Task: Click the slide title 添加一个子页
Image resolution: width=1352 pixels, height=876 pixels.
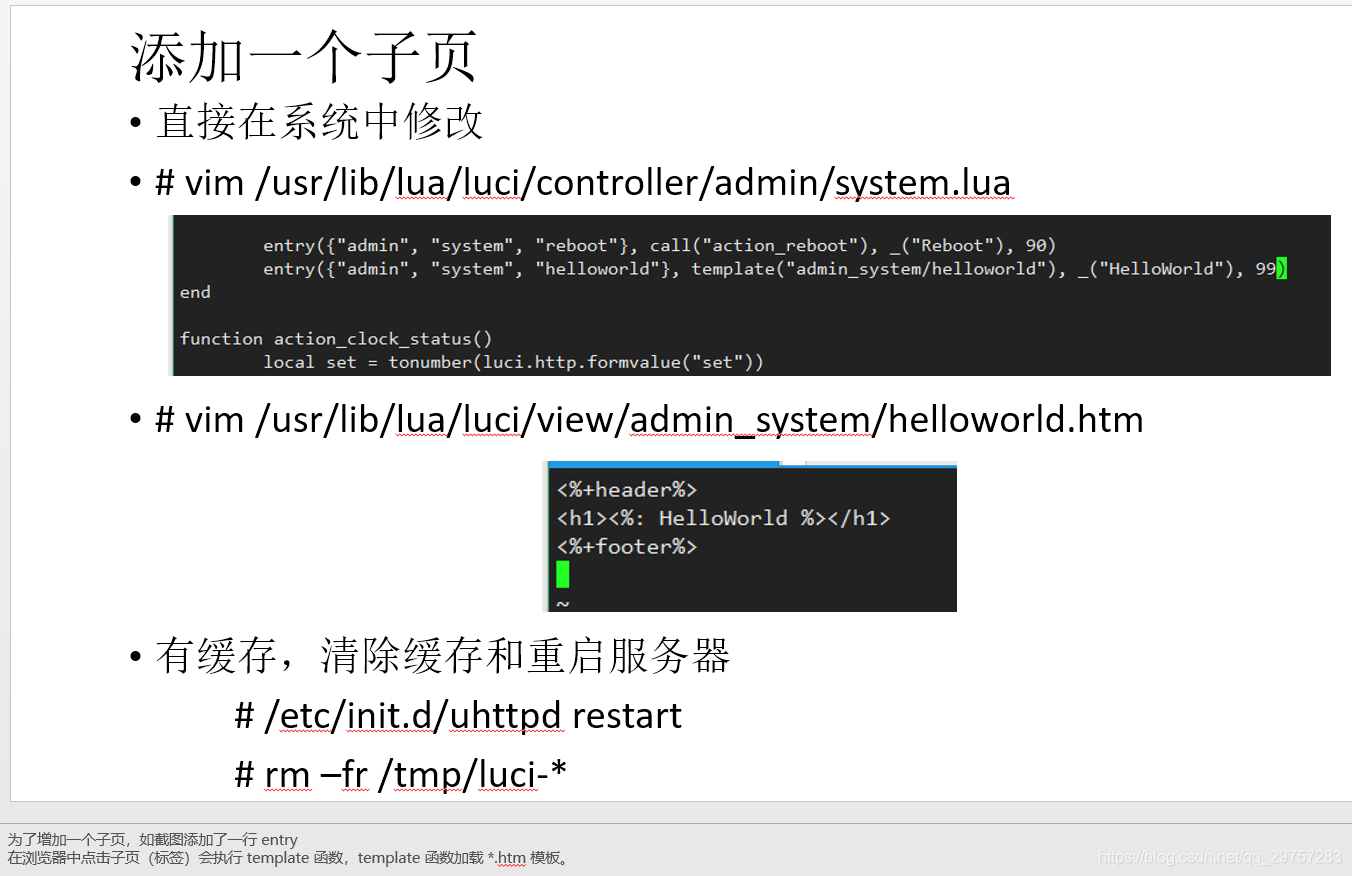Action: [x=302, y=55]
